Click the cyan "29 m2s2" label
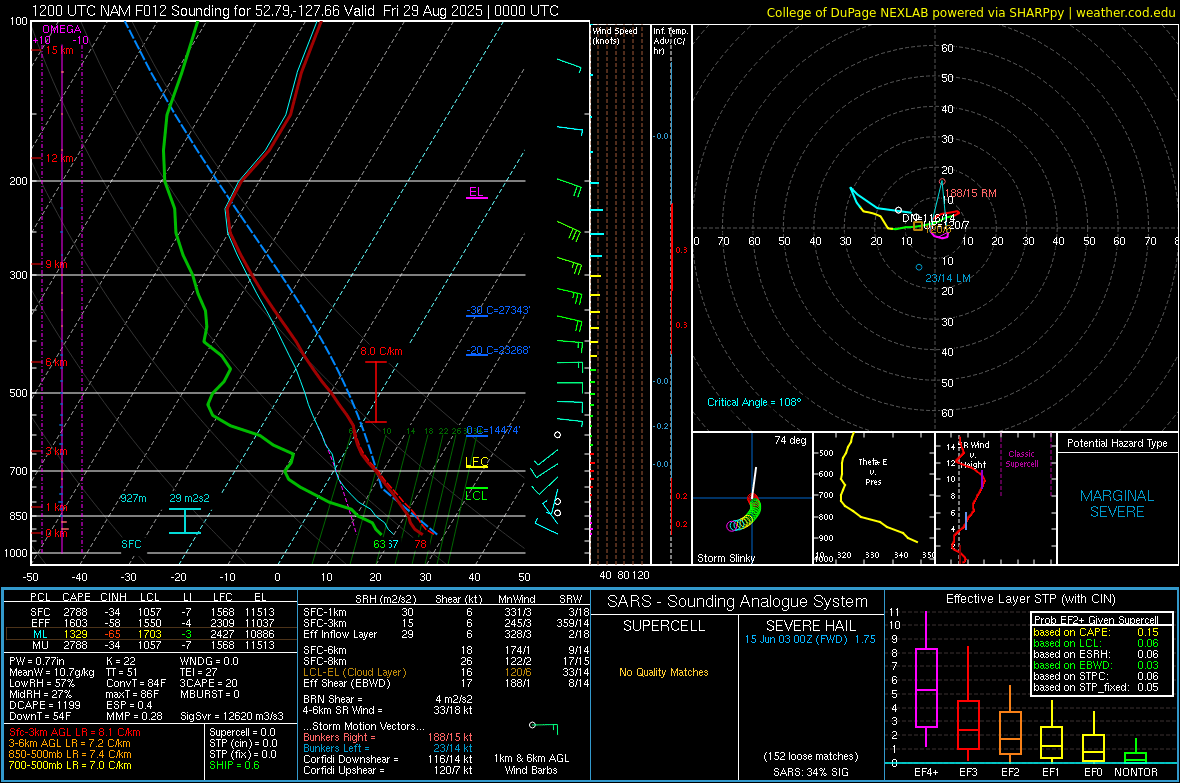Screen dimensions: 1180x783 (190, 498)
